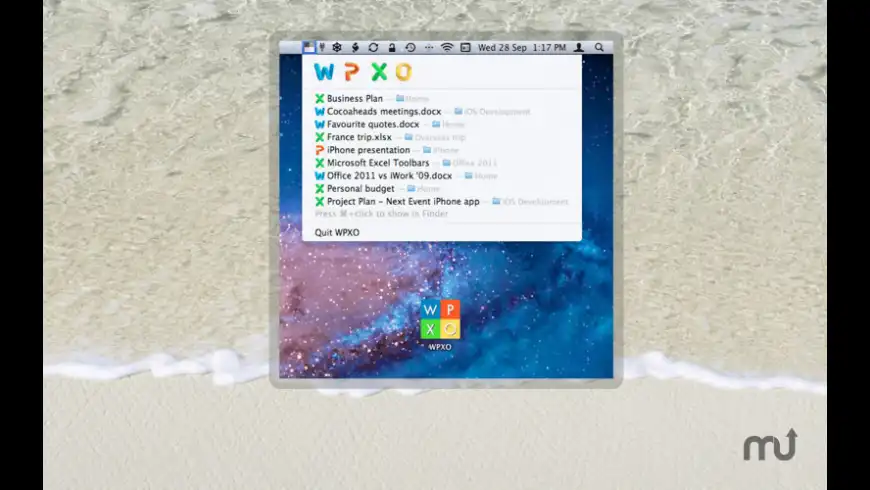Open the user account menu bar icon
This screenshot has height=490, width=870.
point(579,47)
